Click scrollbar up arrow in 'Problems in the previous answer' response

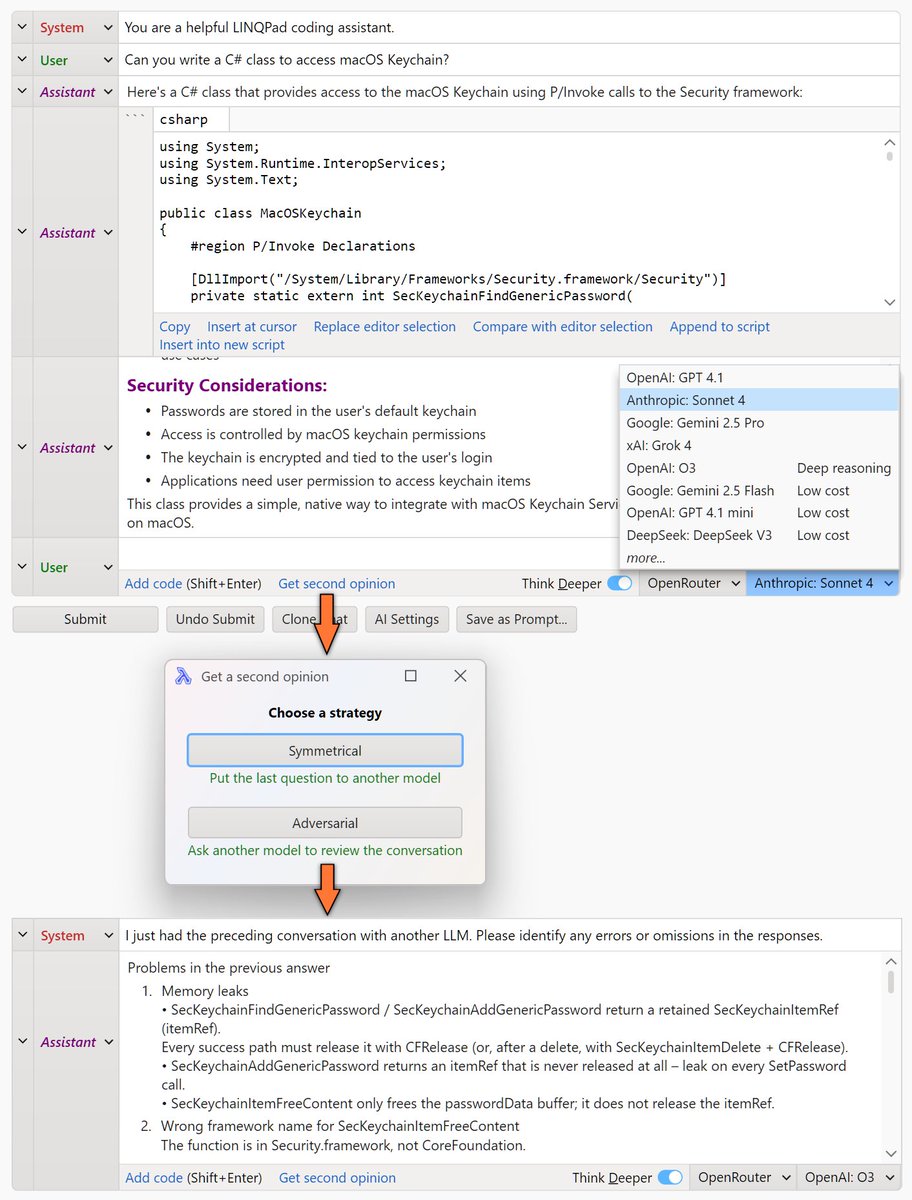891,961
